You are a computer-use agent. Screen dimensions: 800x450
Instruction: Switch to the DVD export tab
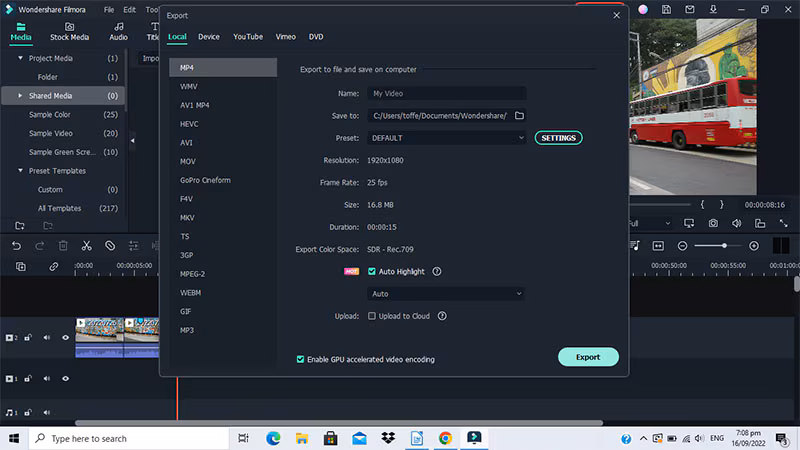tap(316, 37)
